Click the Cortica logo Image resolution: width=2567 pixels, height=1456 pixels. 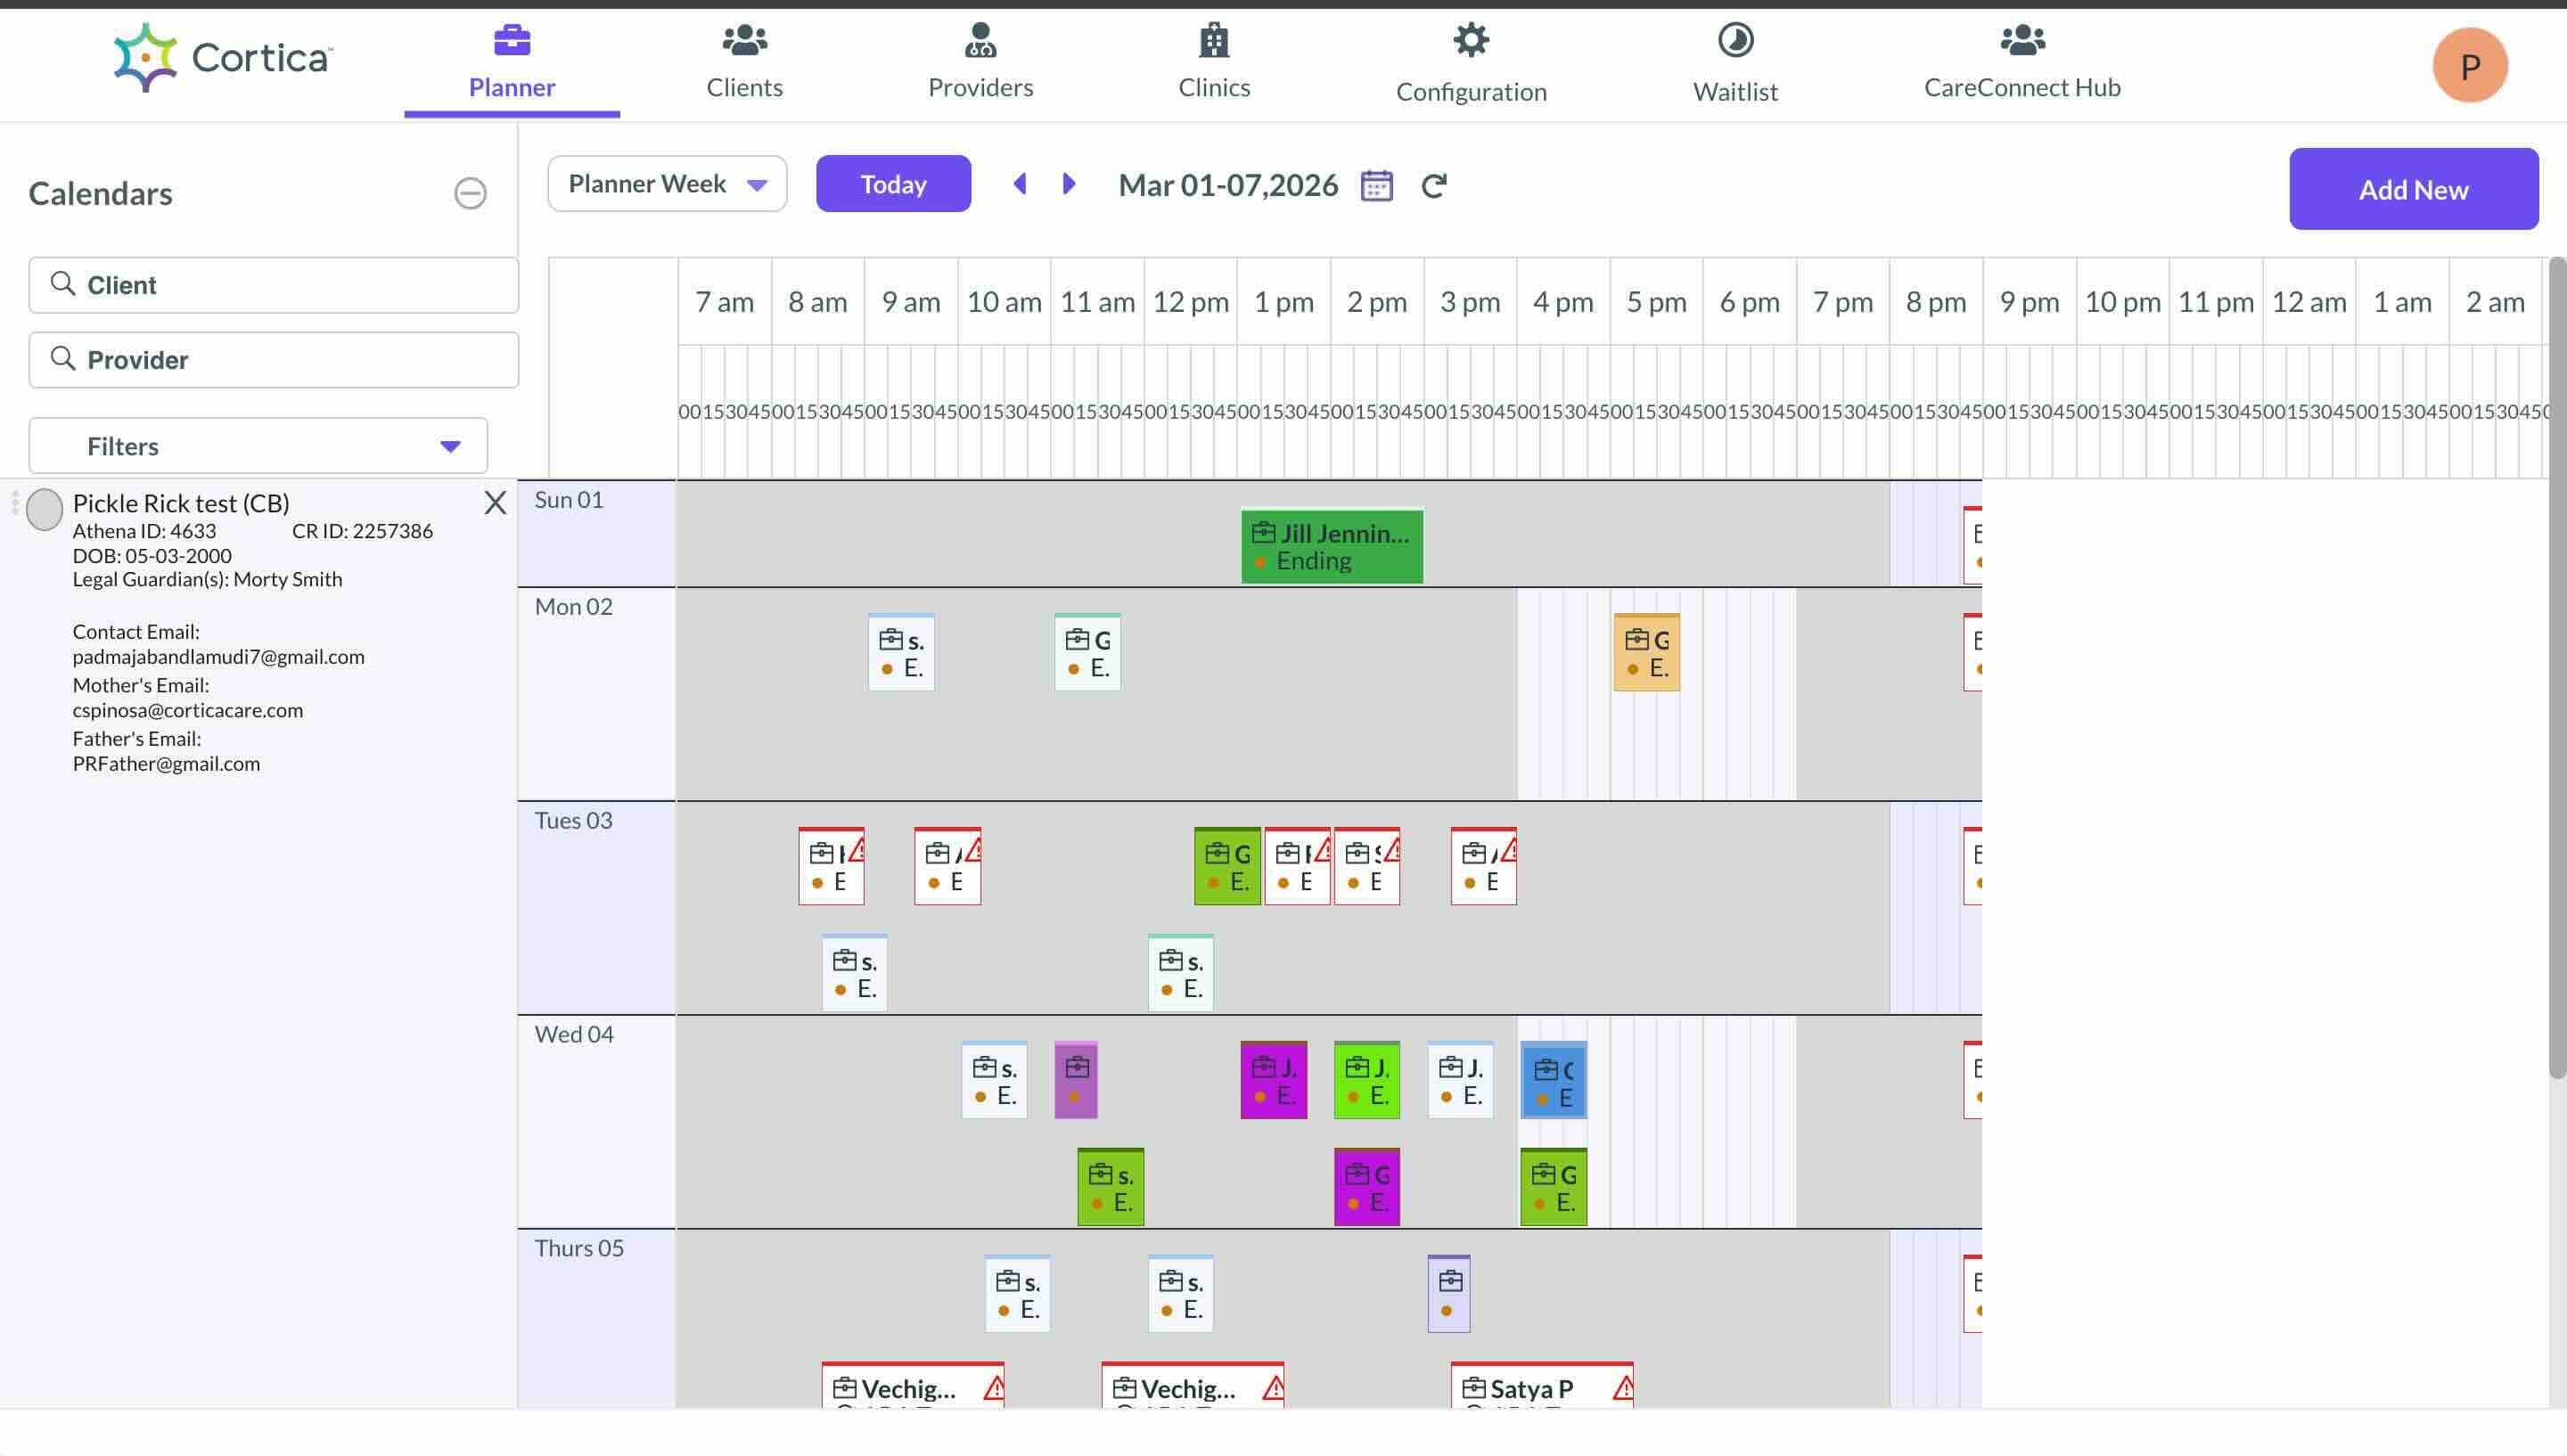[222, 58]
